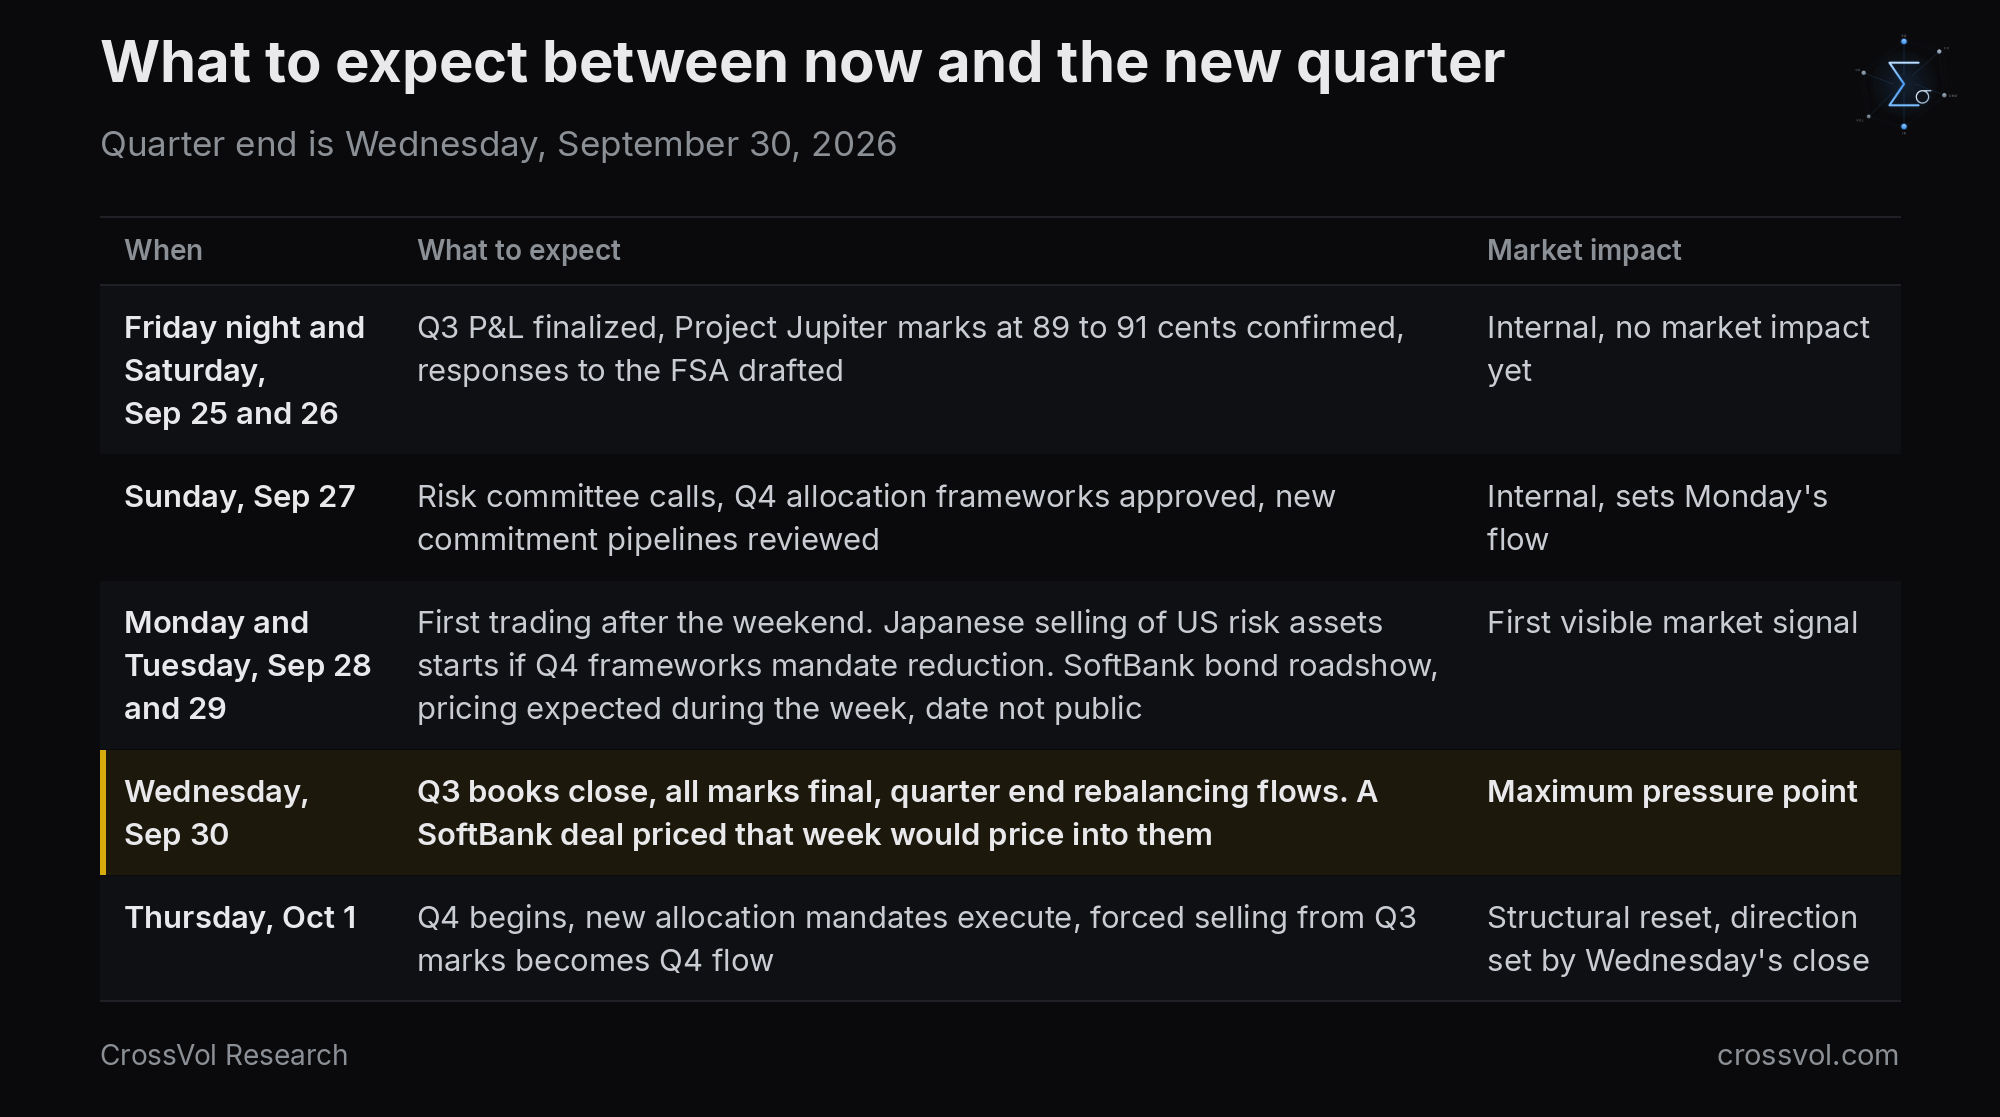
Task: Click the SoftBank bond roadshow text
Action: coord(1250,665)
